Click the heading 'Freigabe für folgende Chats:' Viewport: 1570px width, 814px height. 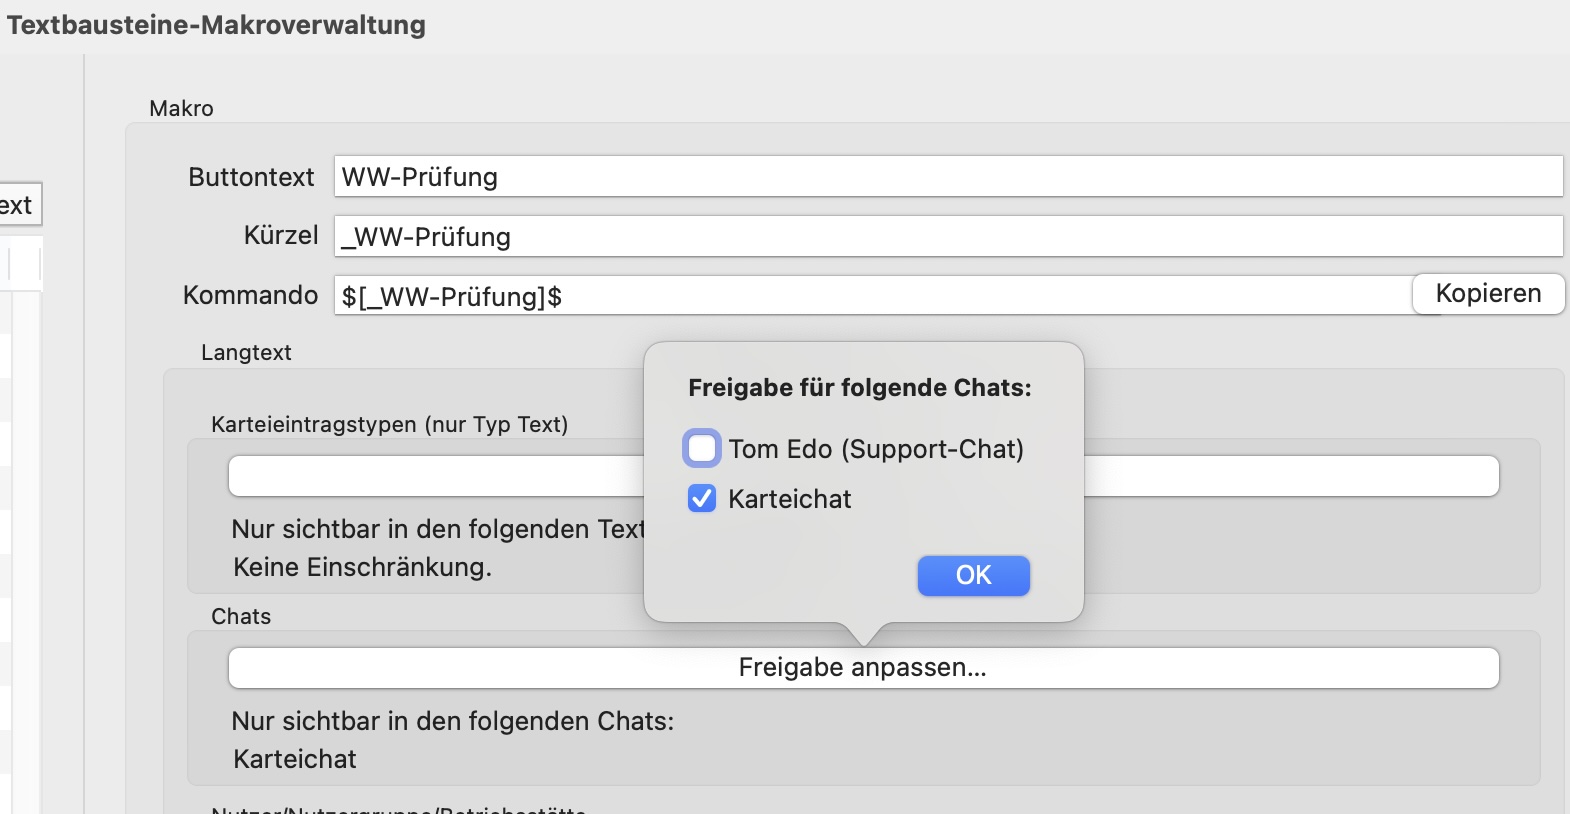(x=860, y=388)
